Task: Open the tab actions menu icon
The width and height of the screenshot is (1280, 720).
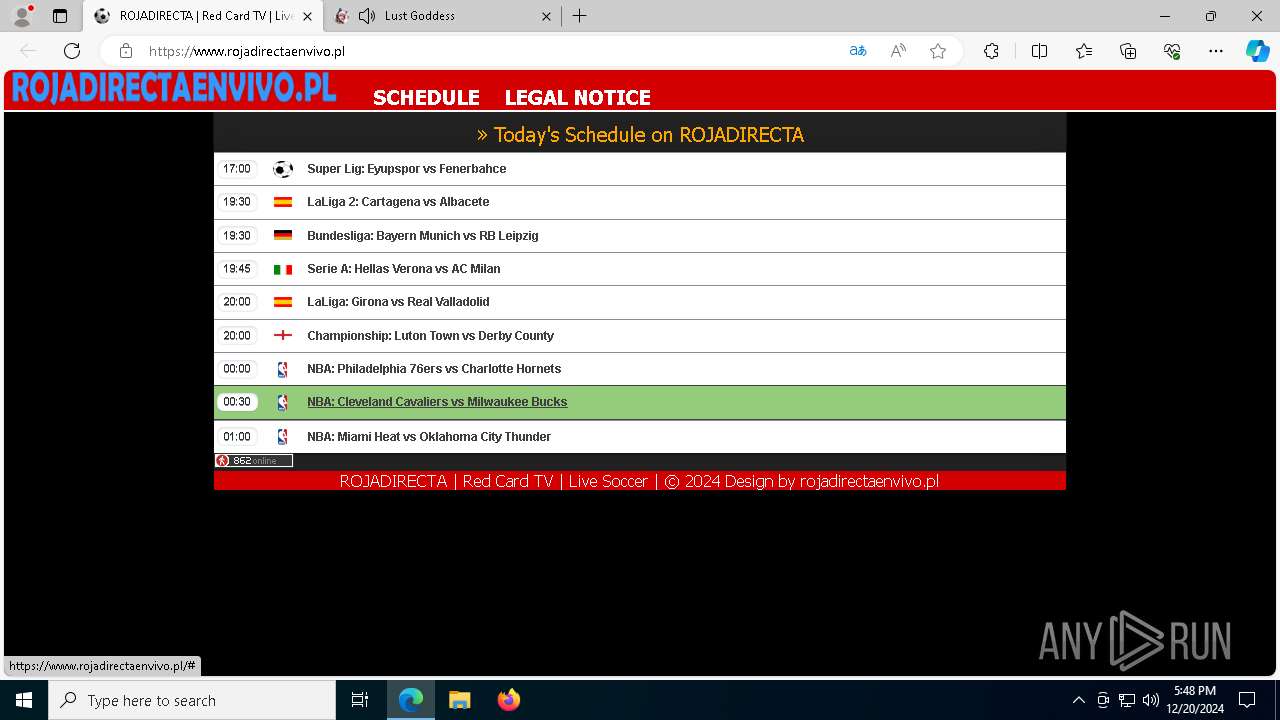Action: point(60,16)
